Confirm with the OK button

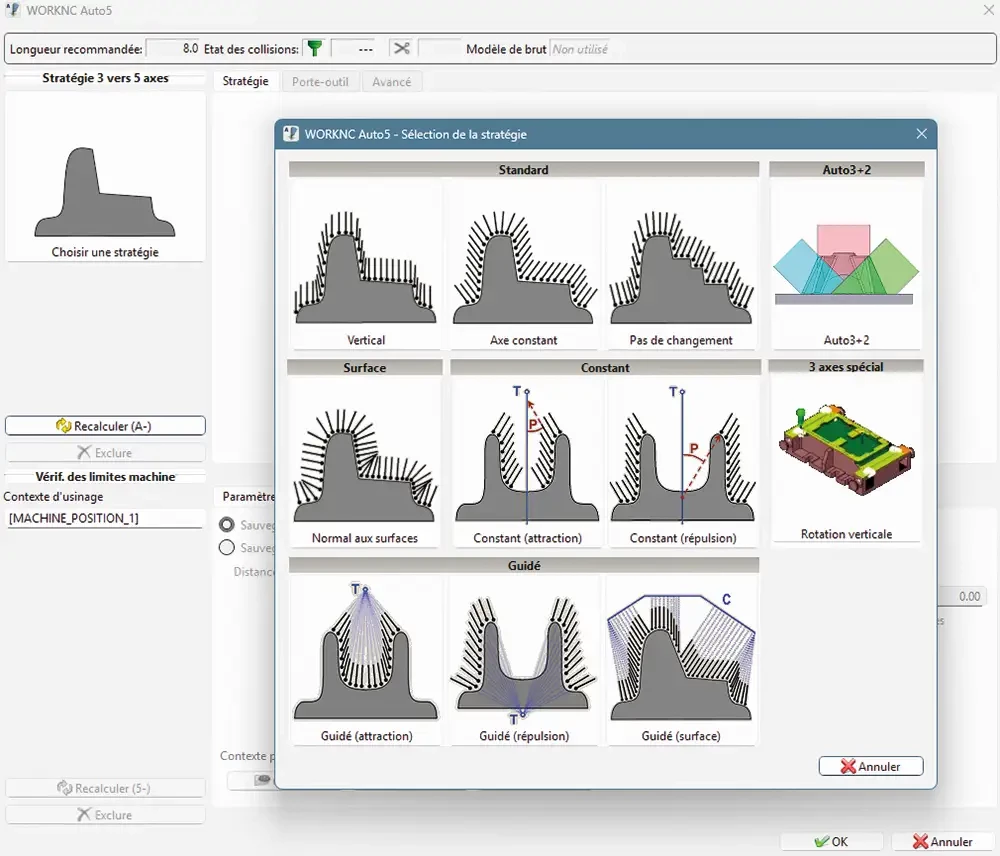click(831, 842)
